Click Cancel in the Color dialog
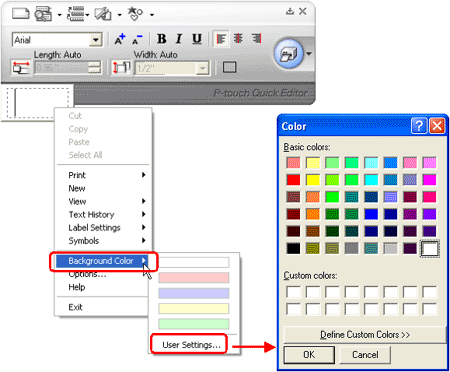 pos(365,355)
